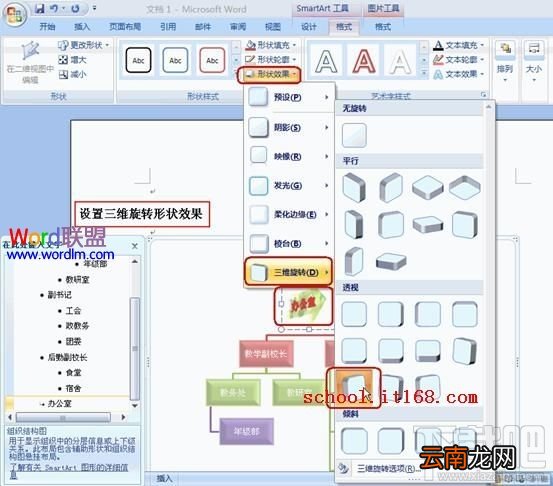Open the 发光(G) submenu
The height and width of the screenshot is (486, 553).
(x=289, y=185)
